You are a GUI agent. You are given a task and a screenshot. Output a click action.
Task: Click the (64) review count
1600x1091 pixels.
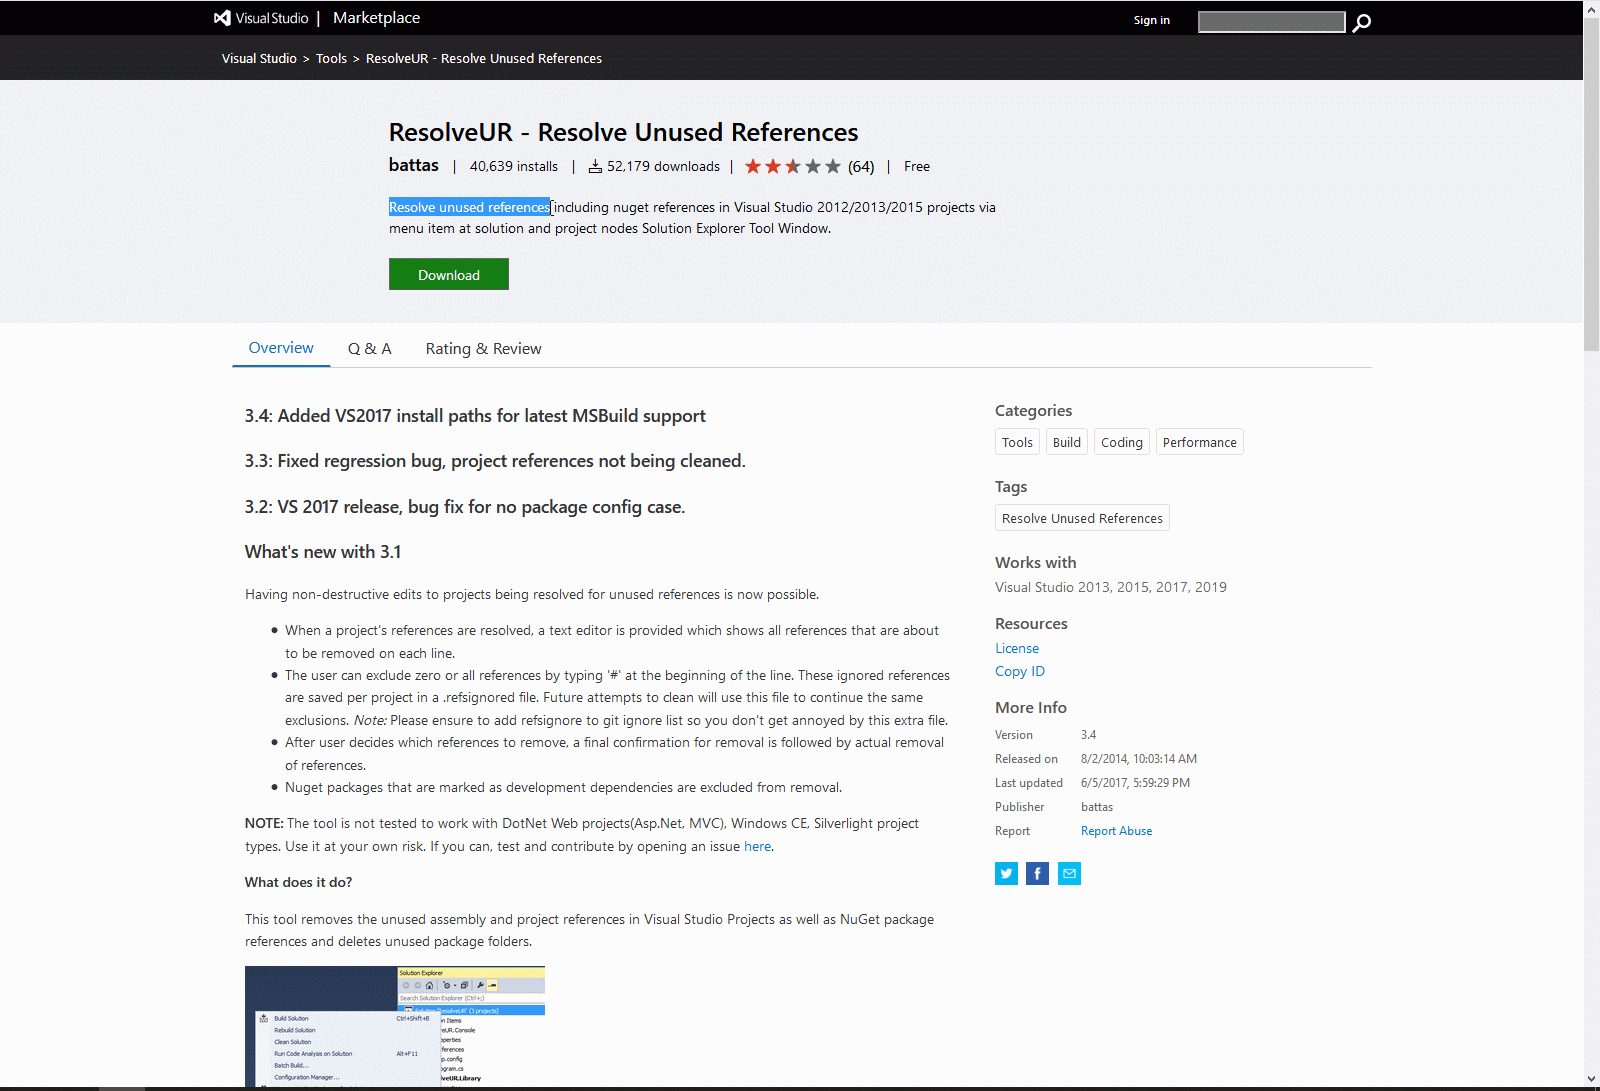[861, 166]
